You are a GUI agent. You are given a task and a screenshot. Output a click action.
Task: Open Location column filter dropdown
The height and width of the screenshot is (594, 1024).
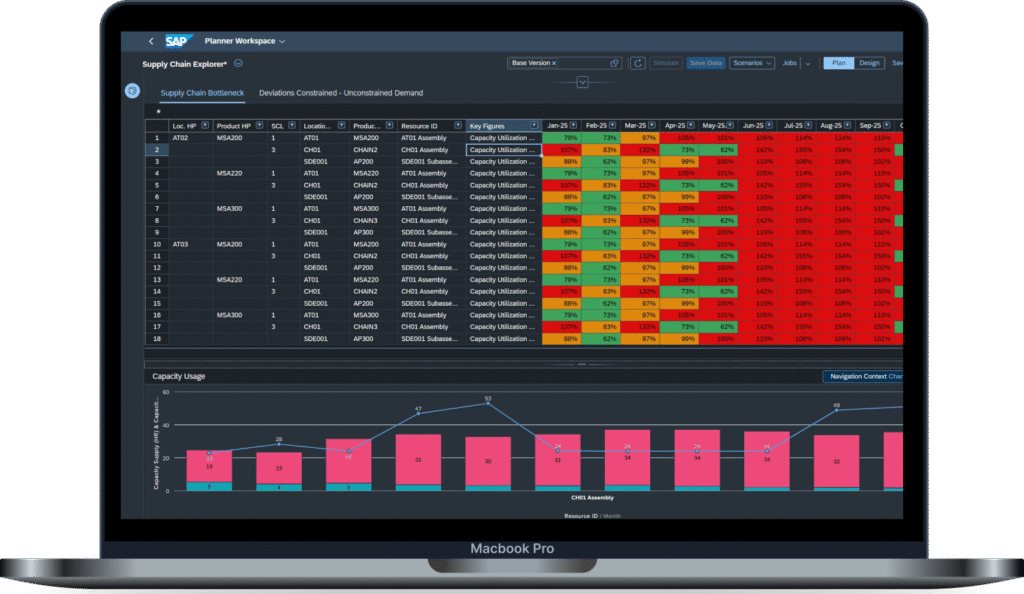[342, 125]
